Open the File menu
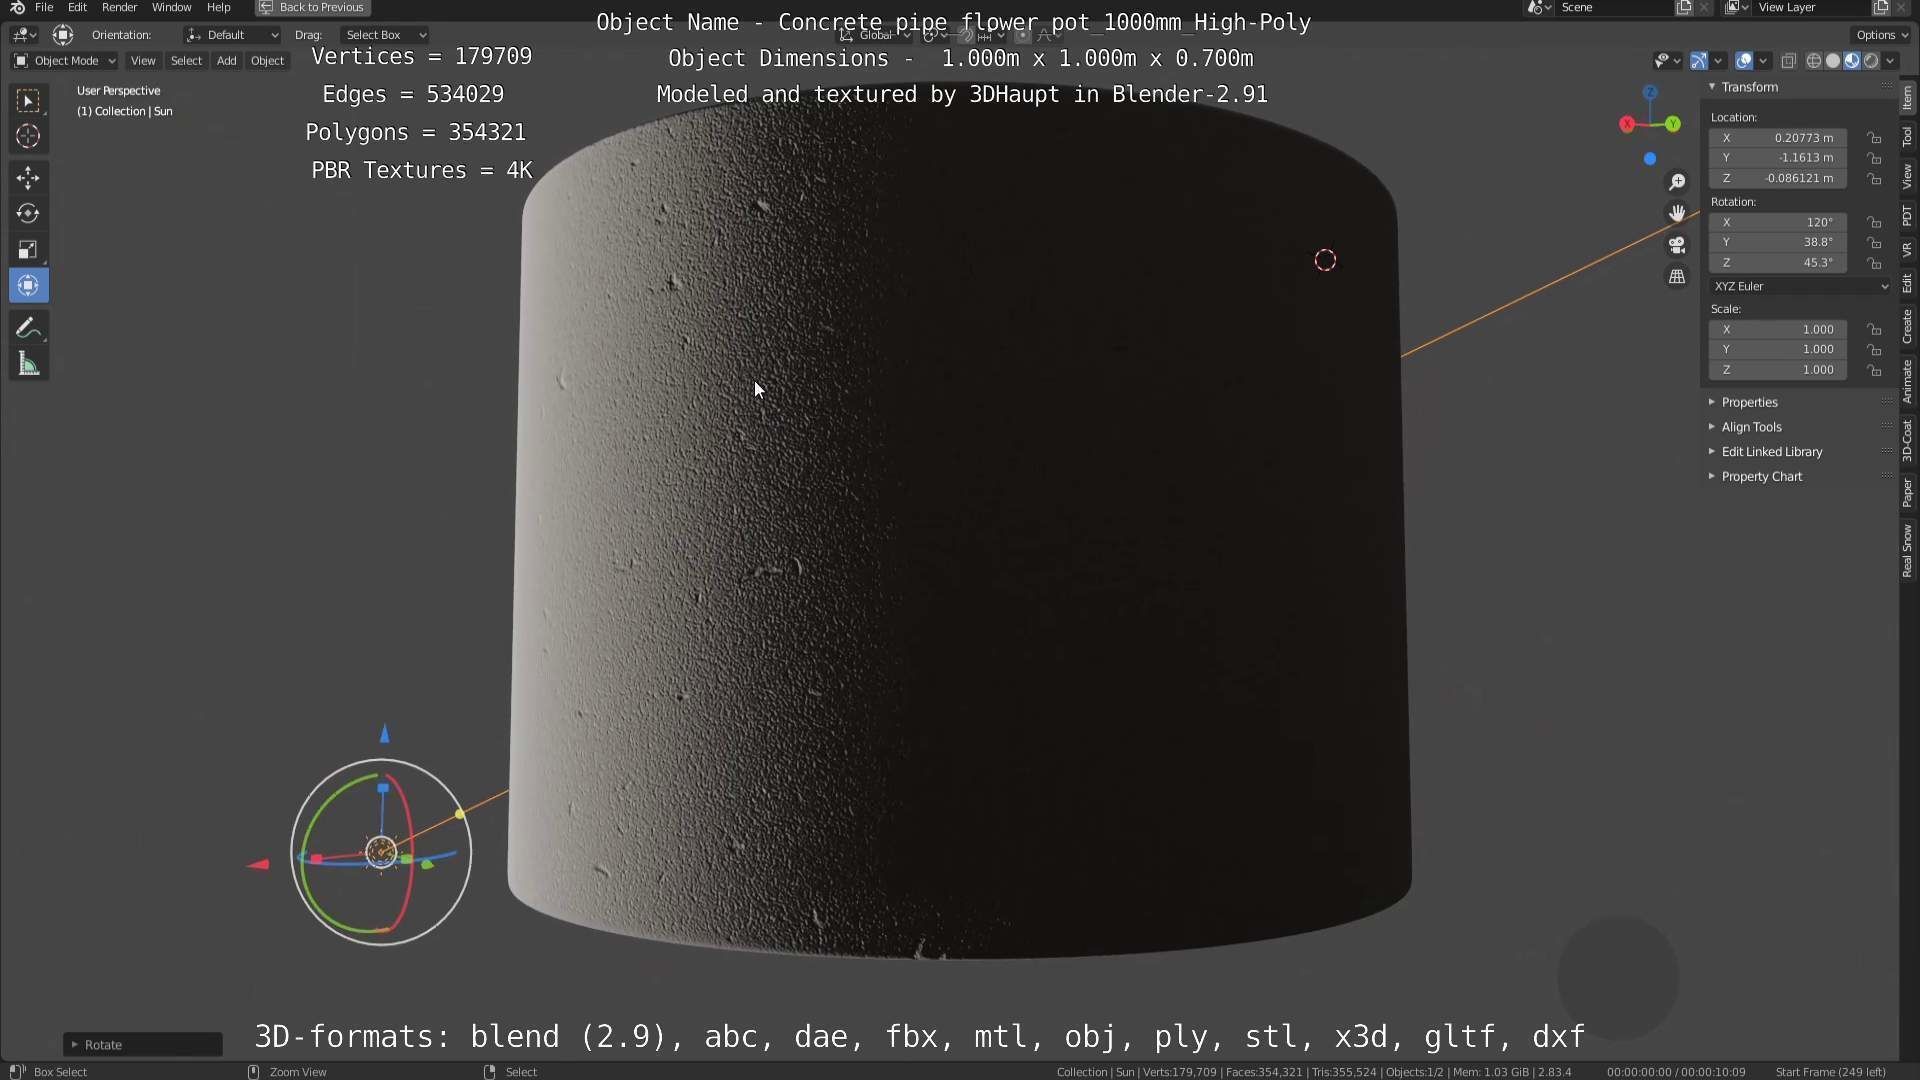This screenshot has width=1920, height=1080. (x=44, y=7)
